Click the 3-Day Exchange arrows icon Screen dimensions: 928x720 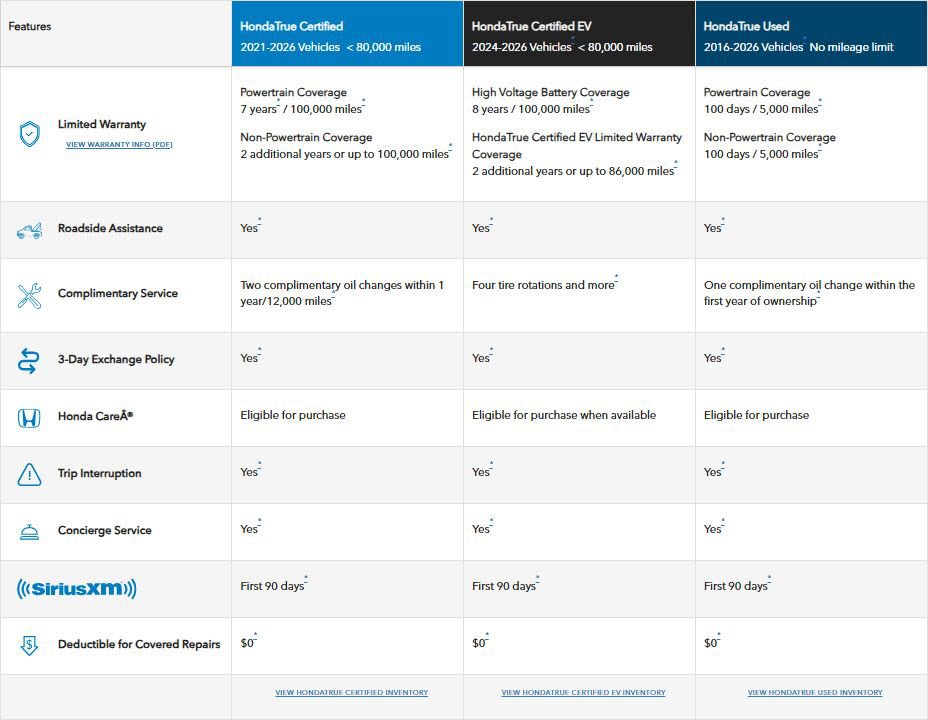[30, 361]
